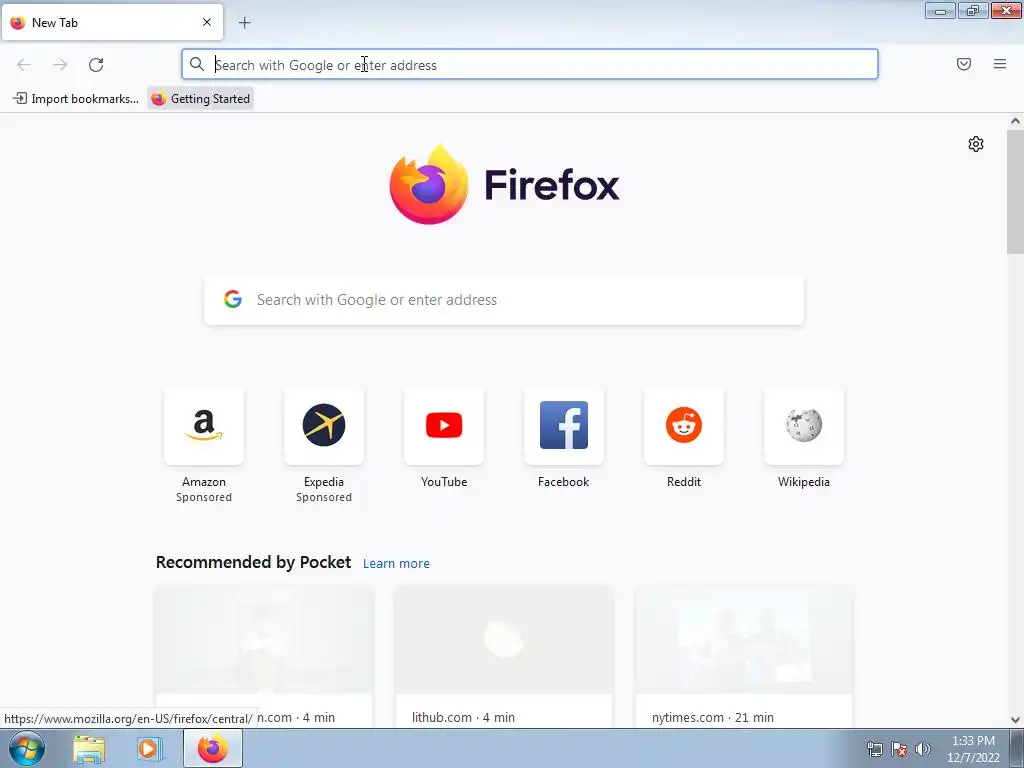Viewport: 1024px width, 768px height.
Task: Click the taskbar clock showing 1:33 PM
Action: (973, 749)
